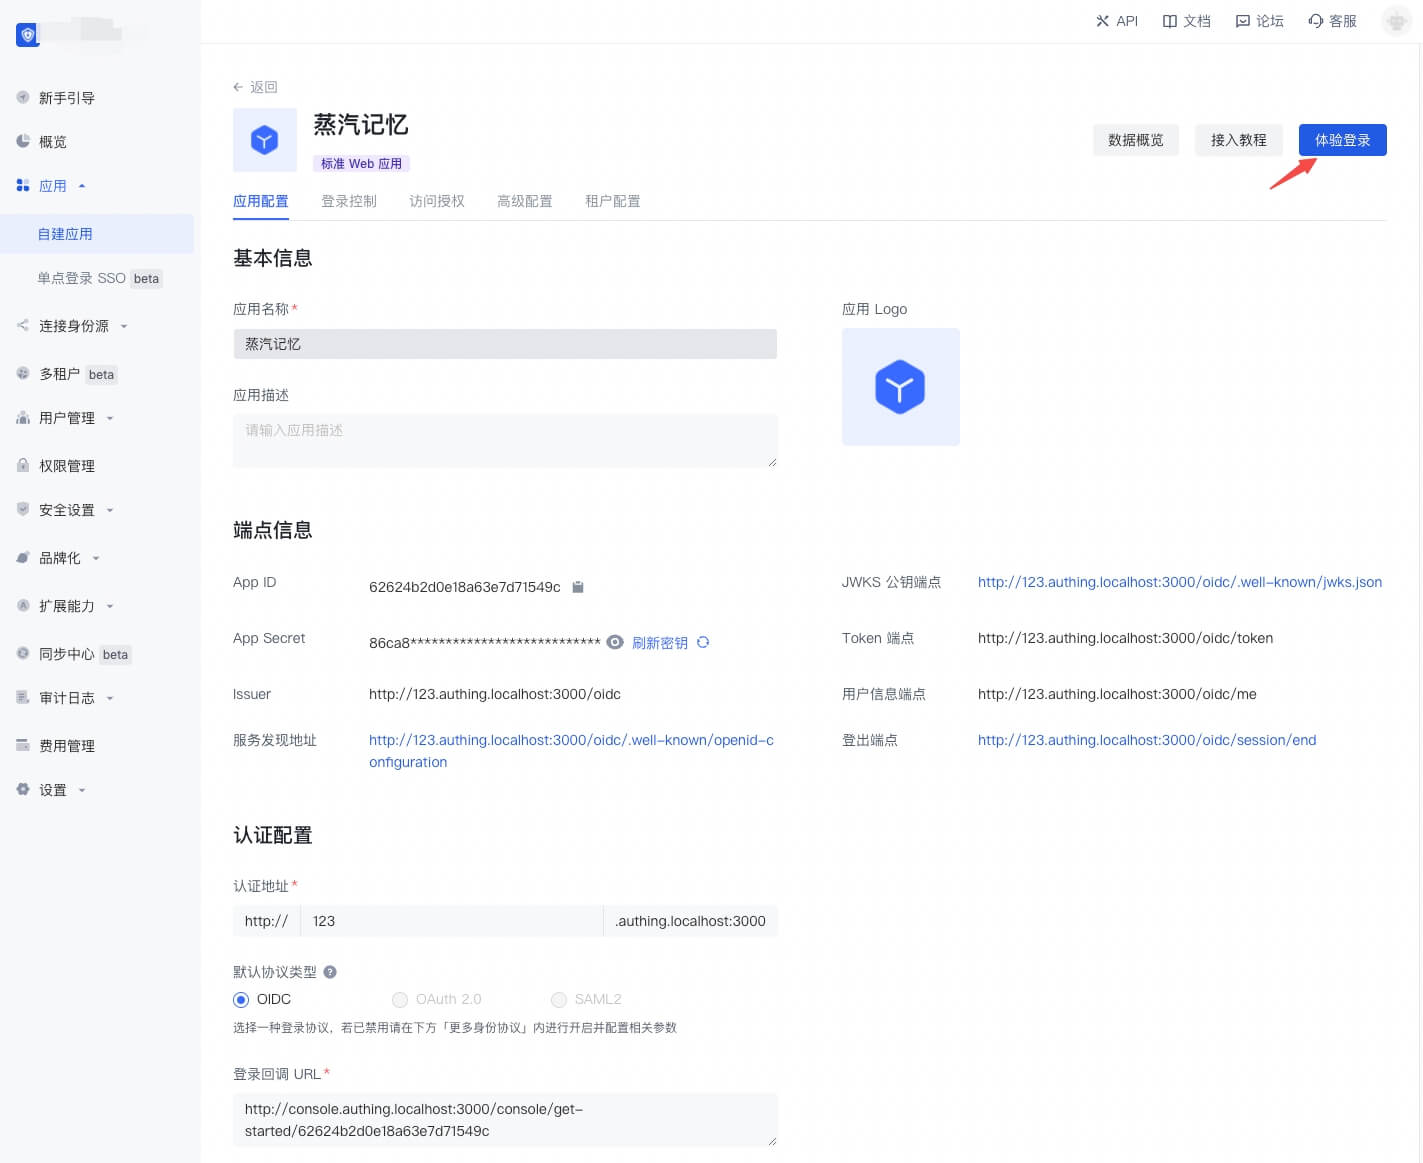Reveal App Secret with the eye icon
1423x1163 pixels.
(x=615, y=642)
